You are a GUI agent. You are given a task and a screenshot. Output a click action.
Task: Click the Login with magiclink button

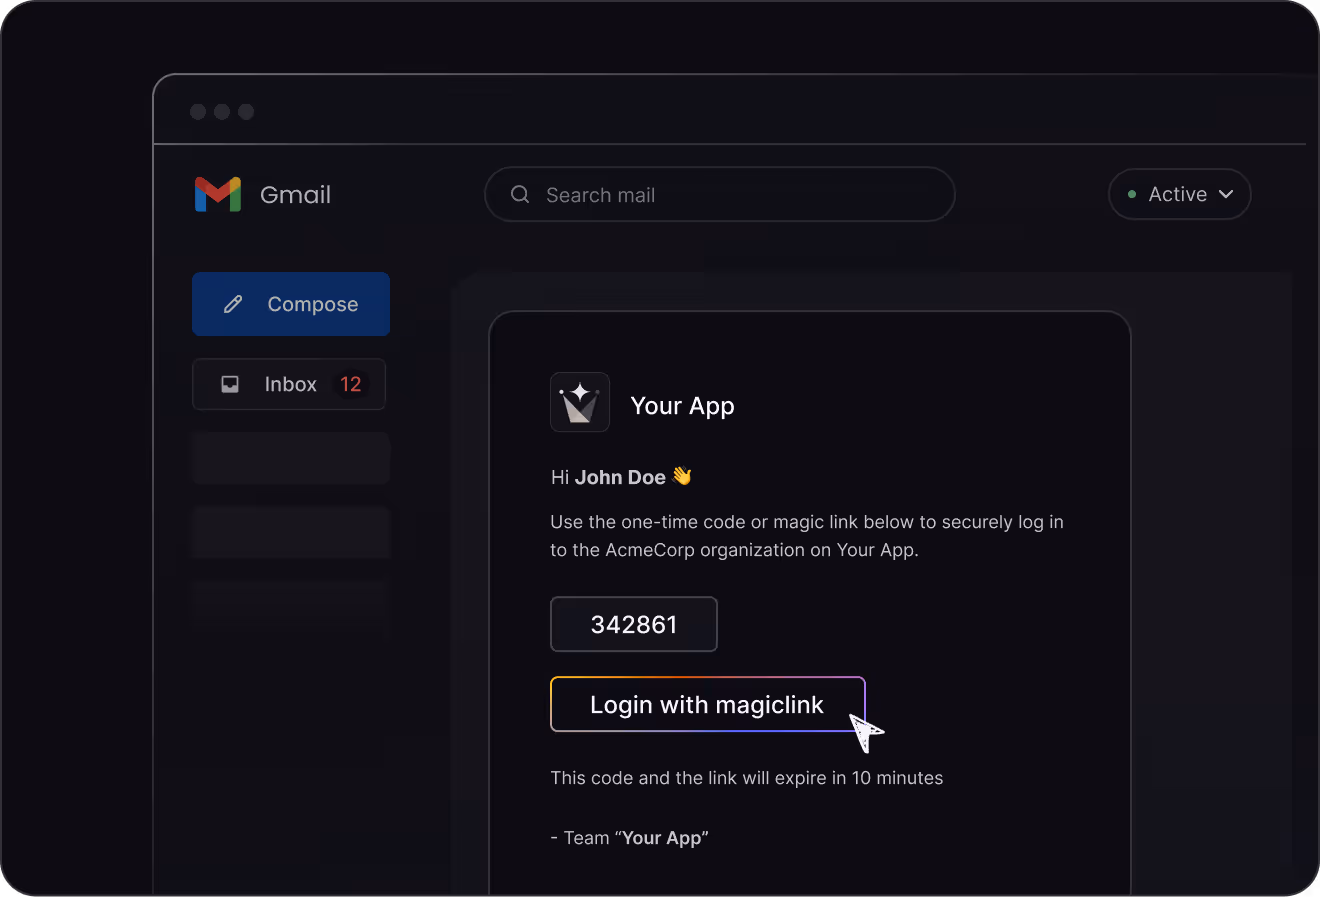[708, 704]
